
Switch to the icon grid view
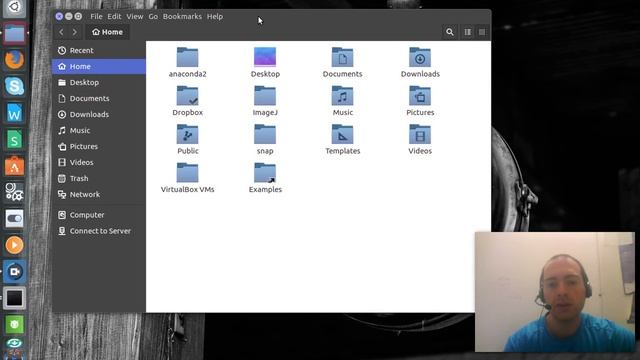(482, 32)
